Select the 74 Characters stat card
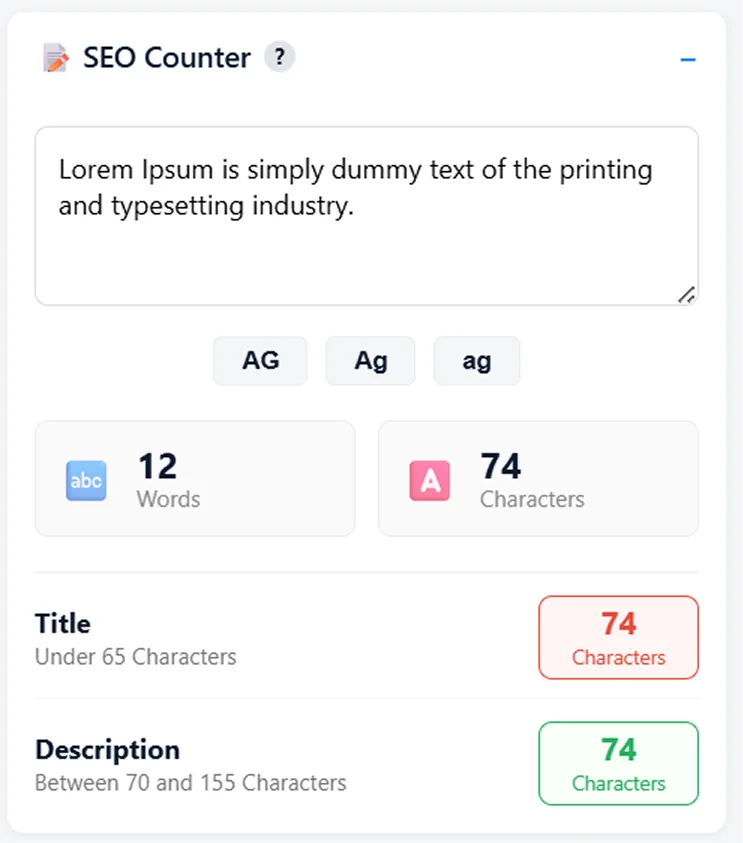This screenshot has height=843, width=743. tap(538, 479)
